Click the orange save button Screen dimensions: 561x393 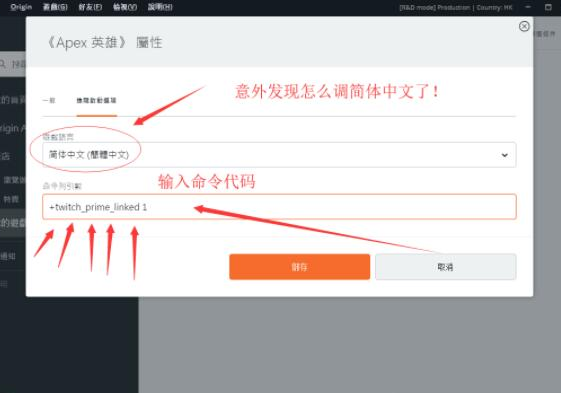[x=299, y=267]
